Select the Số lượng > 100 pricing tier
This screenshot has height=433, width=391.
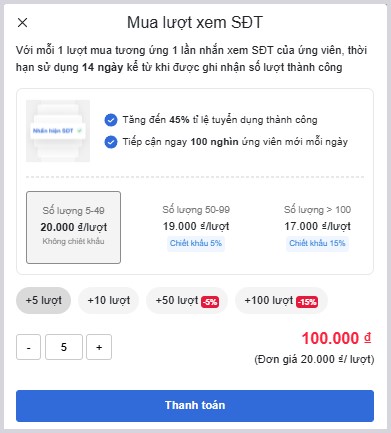pos(317,227)
